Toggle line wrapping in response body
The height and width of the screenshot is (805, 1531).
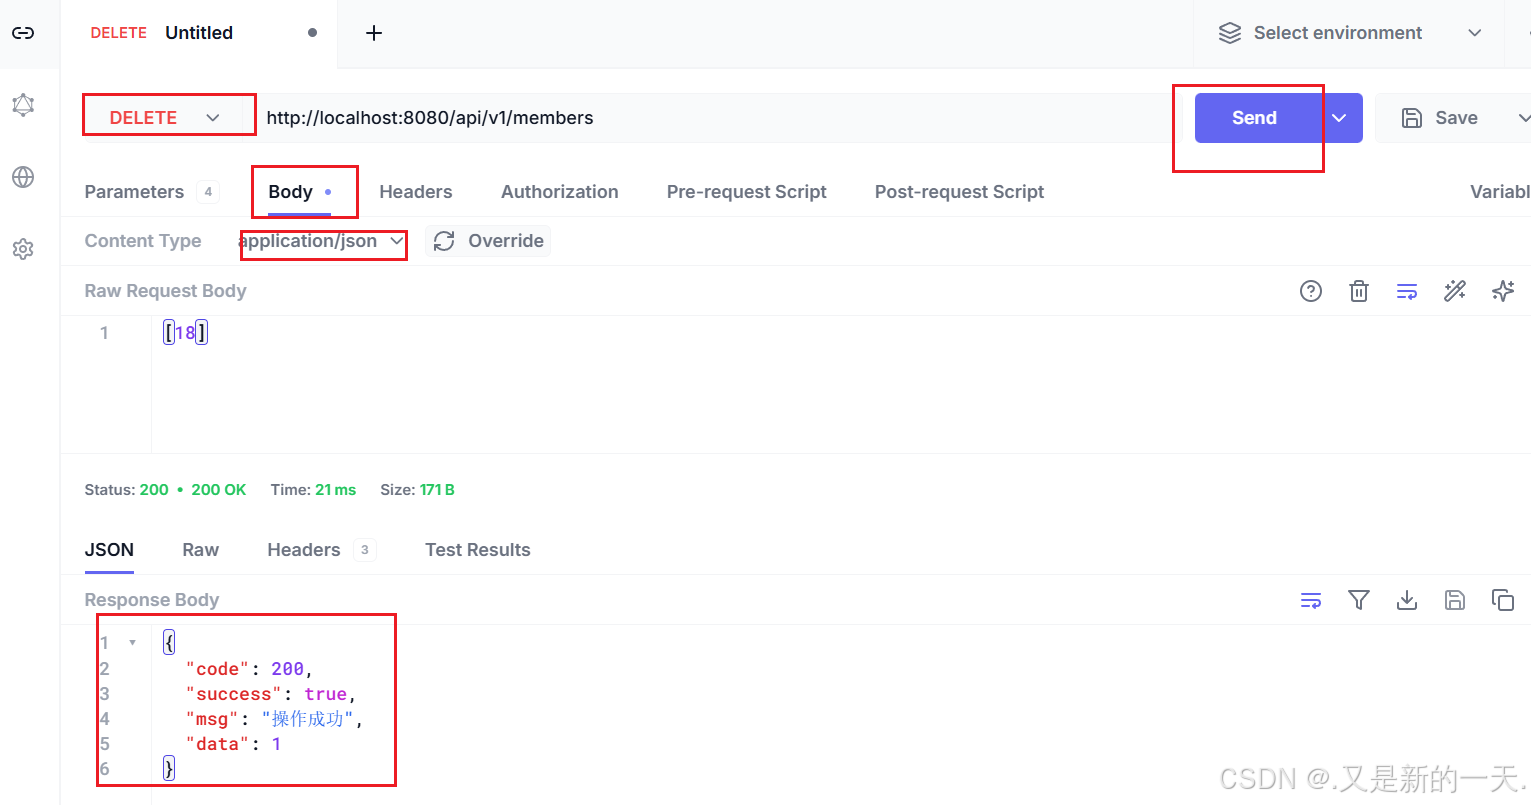click(1311, 600)
